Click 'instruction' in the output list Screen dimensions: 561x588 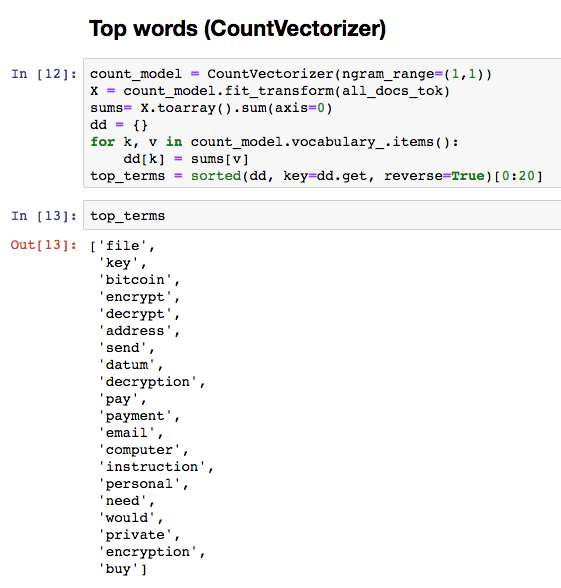(152, 467)
